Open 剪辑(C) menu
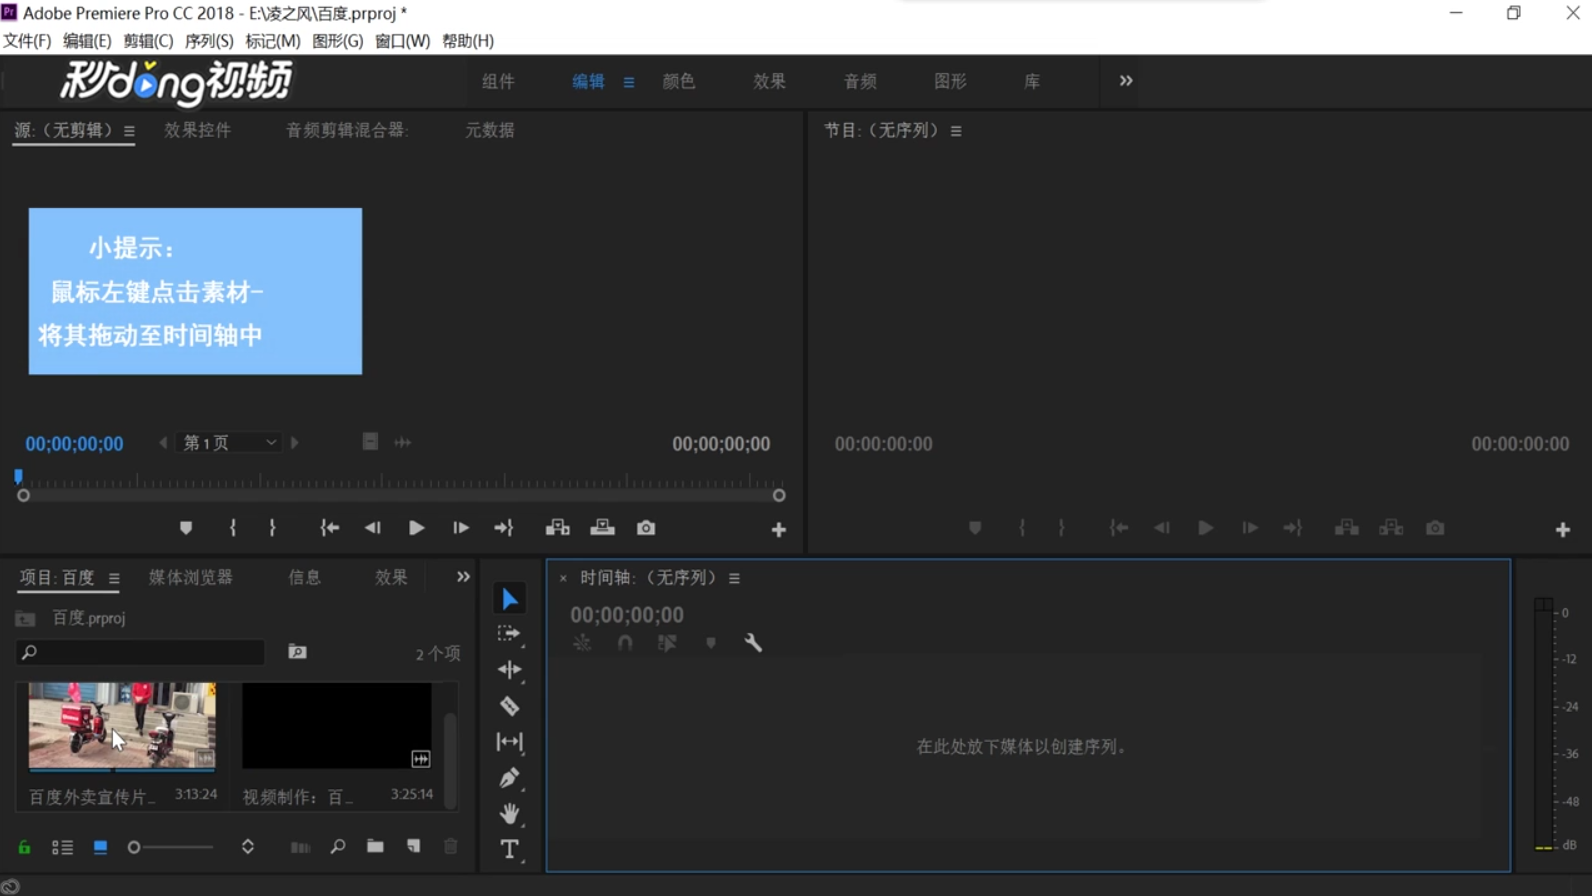 148,41
